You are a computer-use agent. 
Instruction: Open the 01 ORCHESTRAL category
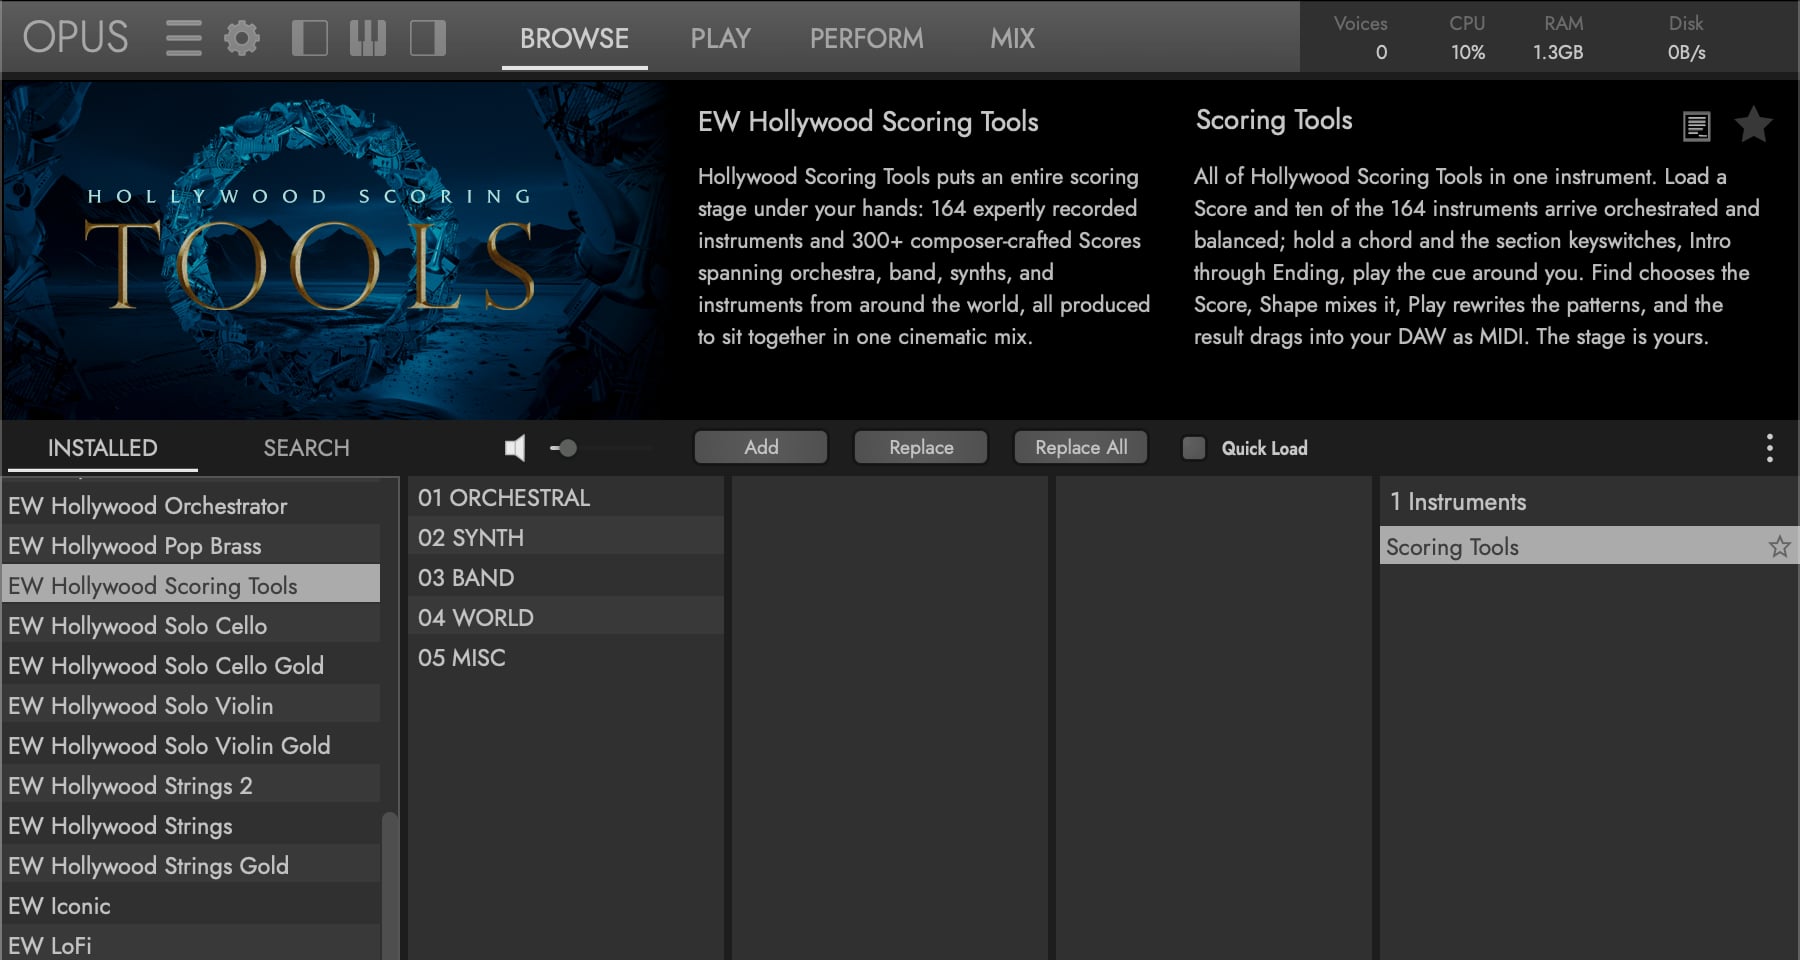pyautogui.click(x=566, y=497)
